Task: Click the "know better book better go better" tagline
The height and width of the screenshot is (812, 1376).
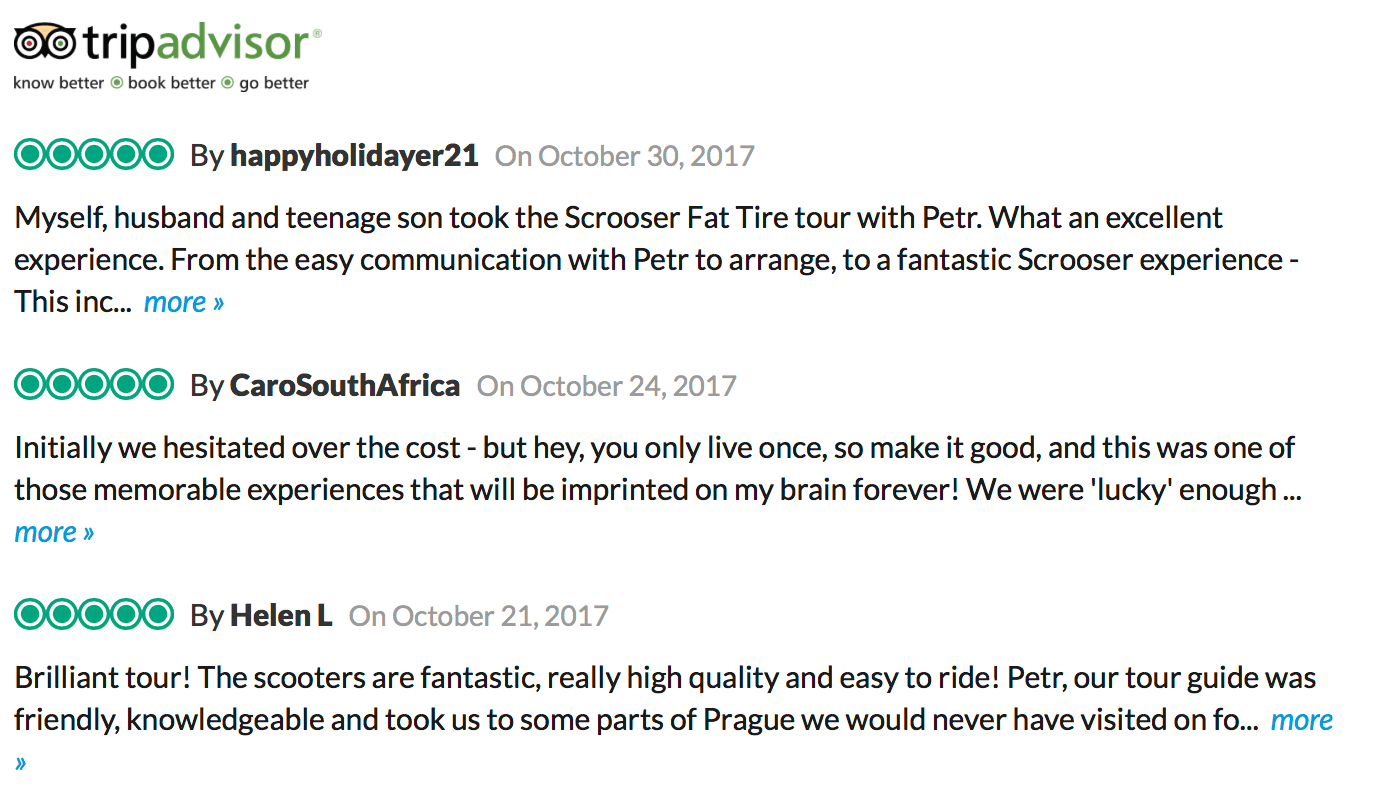Action: pyautogui.click(x=161, y=83)
